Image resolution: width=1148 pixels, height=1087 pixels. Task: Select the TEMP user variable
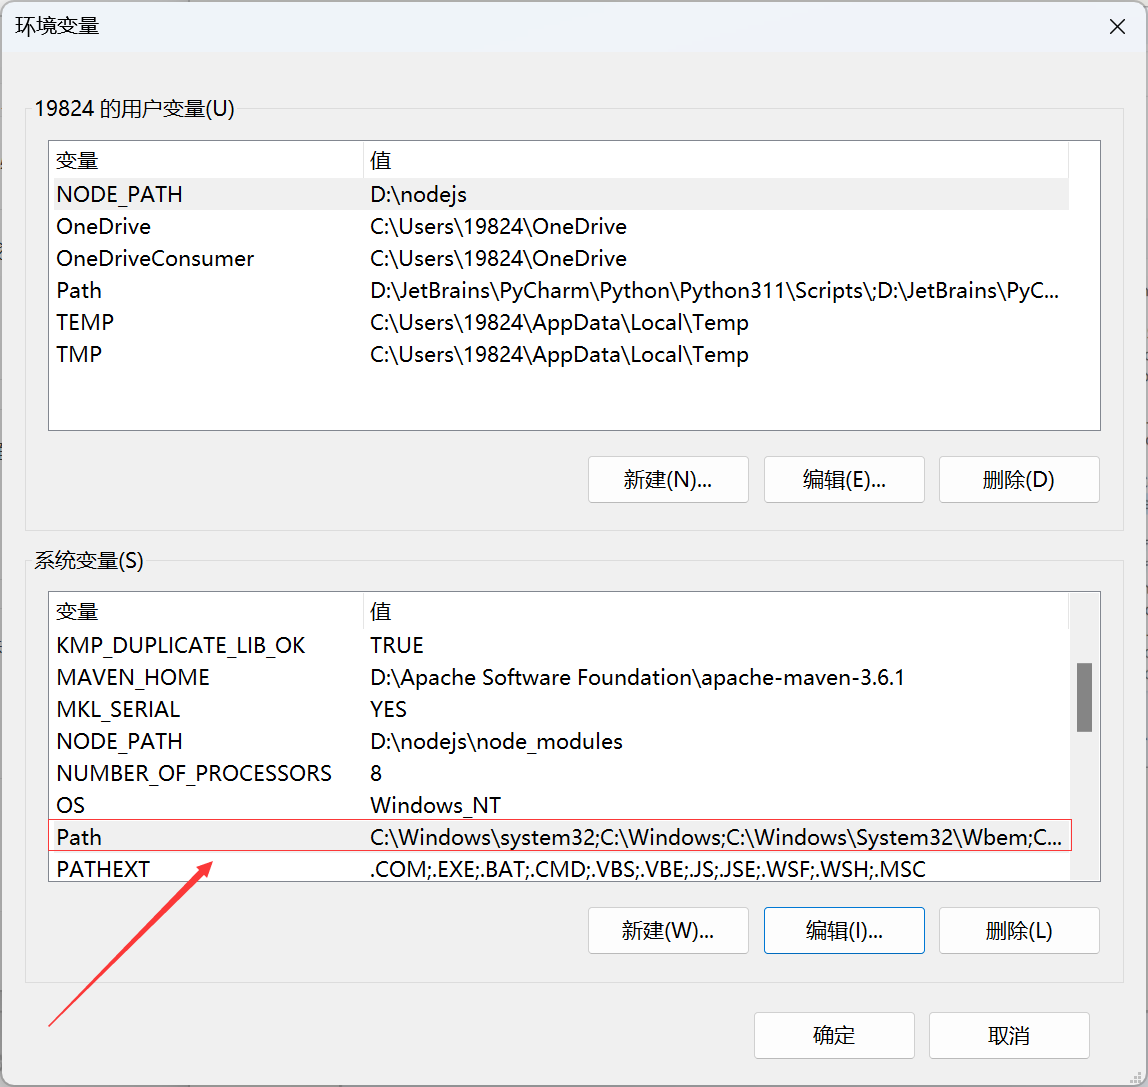pos(561,322)
